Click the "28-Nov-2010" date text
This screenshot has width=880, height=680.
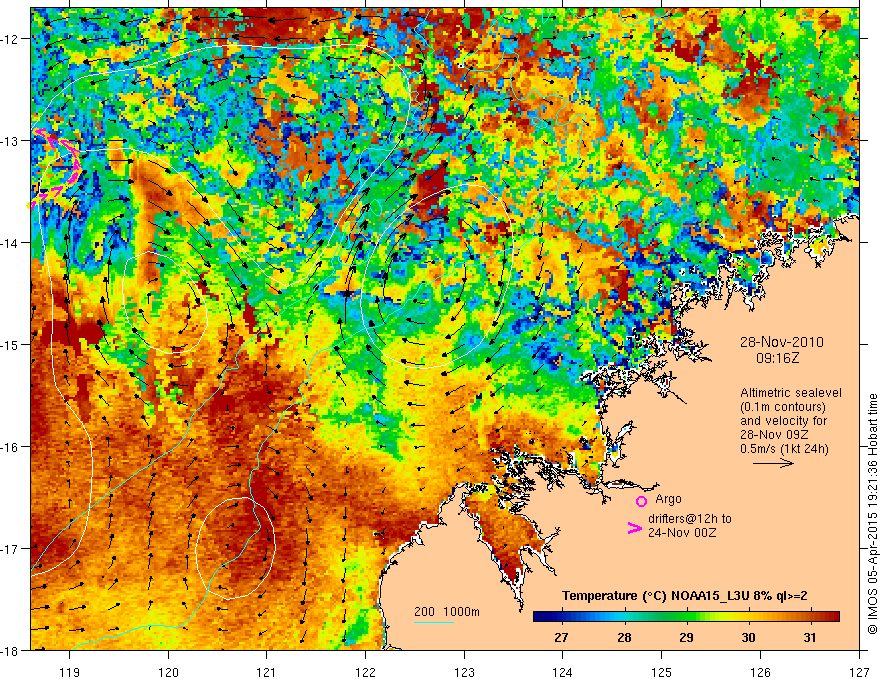click(x=781, y=342)
